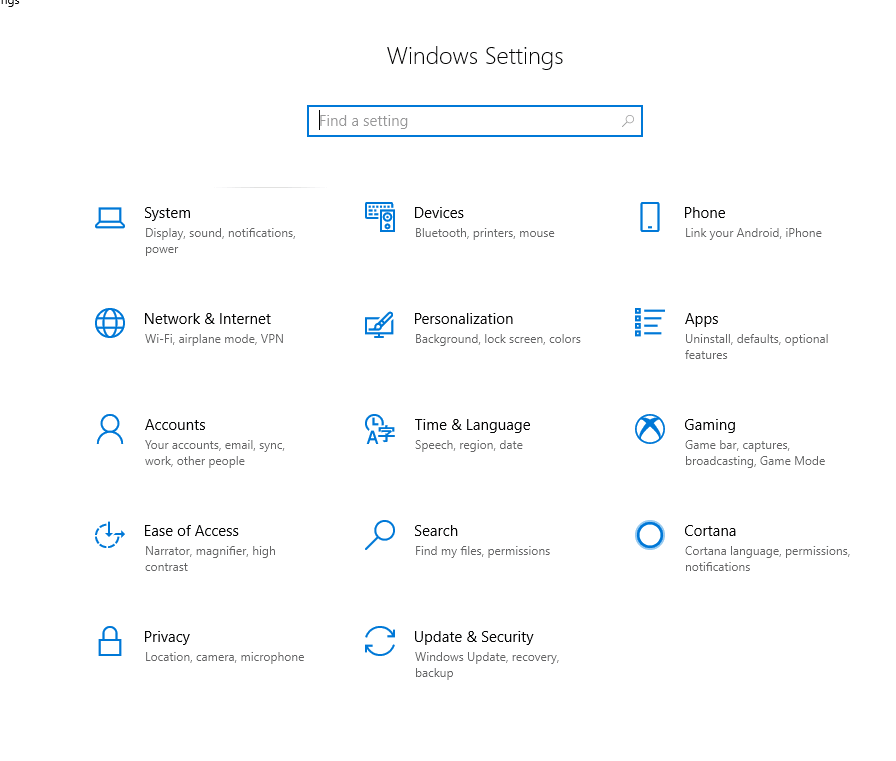This screenshot has width=896, height=761.
Task: Select the Time & Language icon
Action: [379, 429]
